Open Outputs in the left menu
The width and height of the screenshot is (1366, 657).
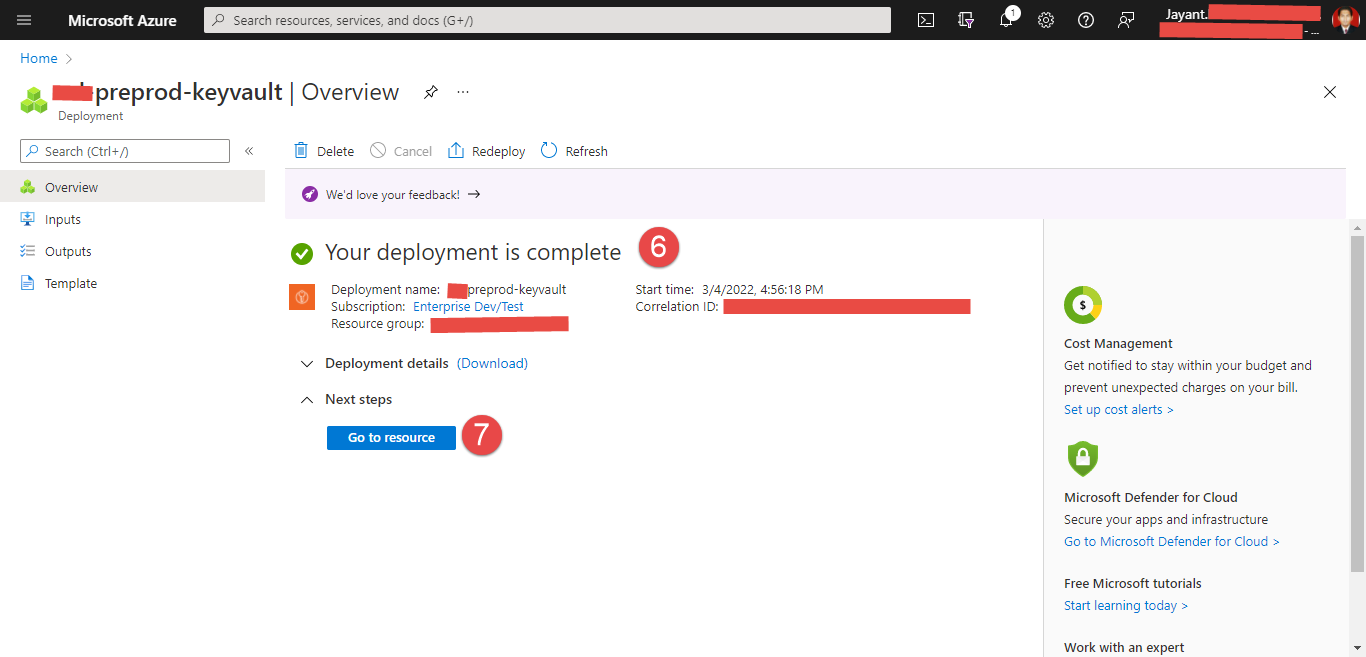[132, 251]
